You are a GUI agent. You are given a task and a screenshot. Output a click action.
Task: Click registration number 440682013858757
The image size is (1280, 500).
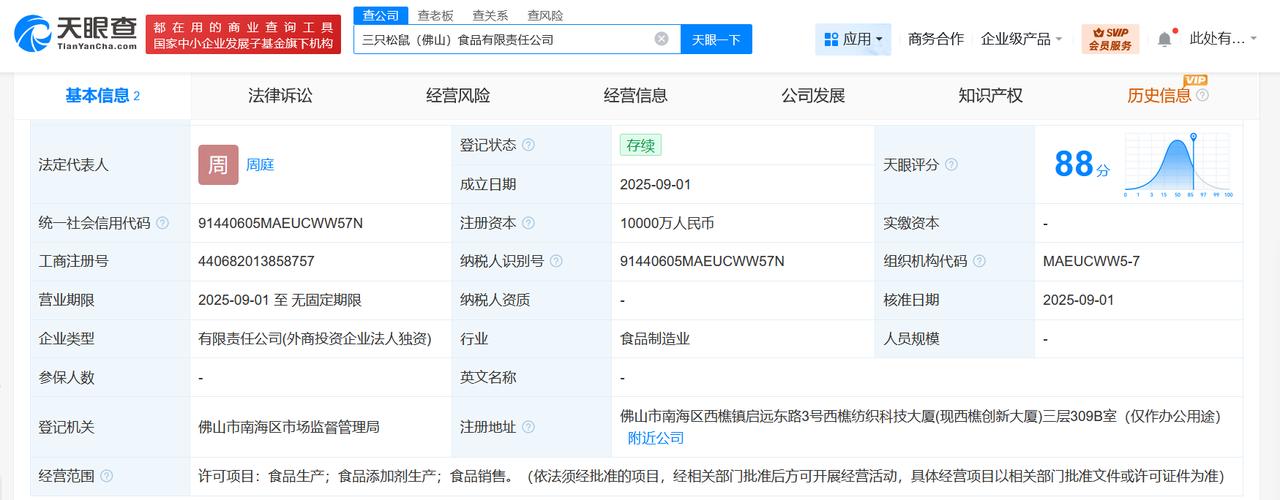(256, 262)
